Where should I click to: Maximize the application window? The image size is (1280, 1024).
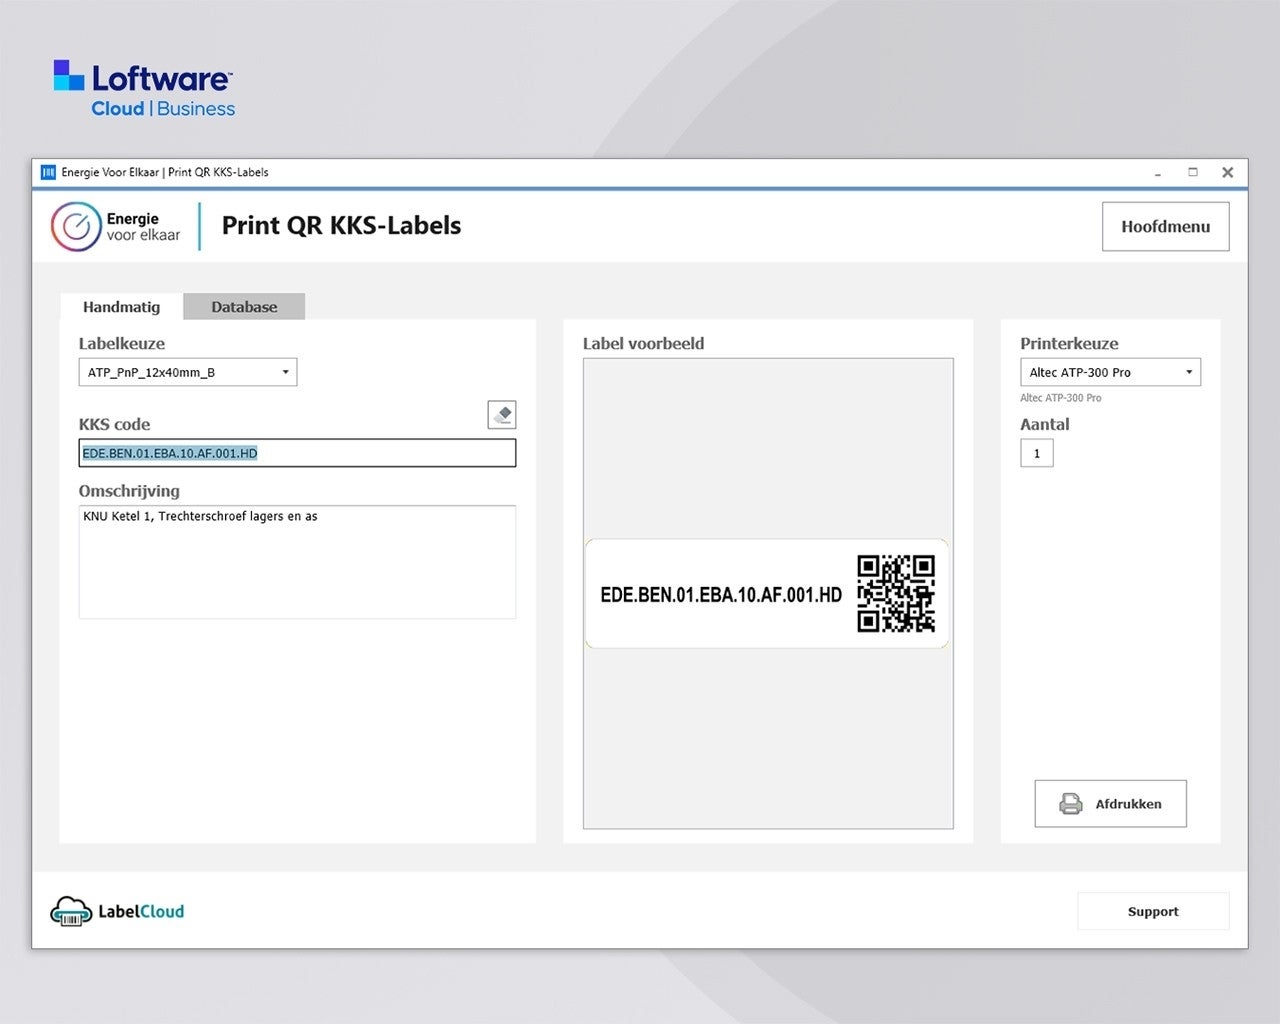coord(1192,172)
